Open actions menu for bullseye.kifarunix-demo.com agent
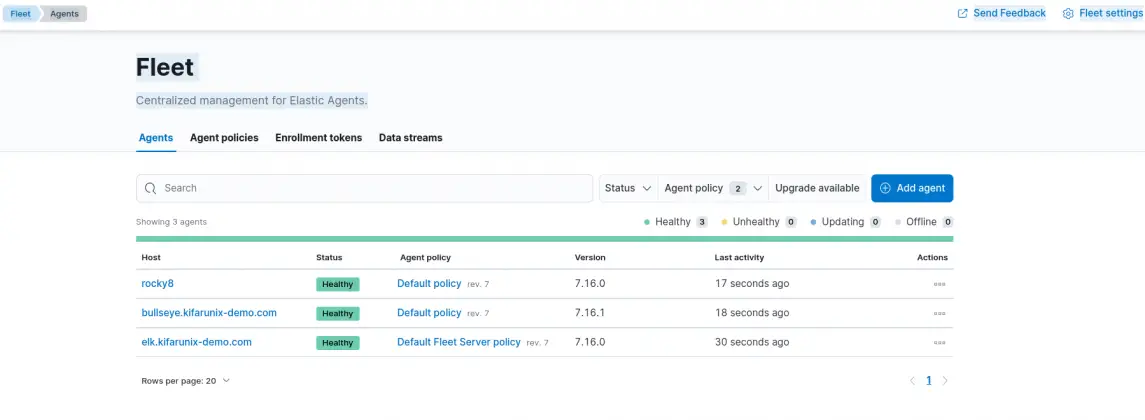The image size is (1145, 420). coord(939,313)
